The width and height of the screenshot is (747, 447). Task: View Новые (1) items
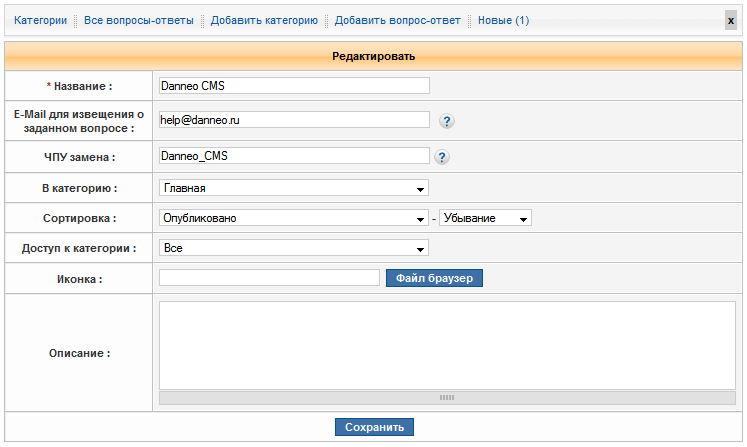pyautogui.click(x=504, y=20)
